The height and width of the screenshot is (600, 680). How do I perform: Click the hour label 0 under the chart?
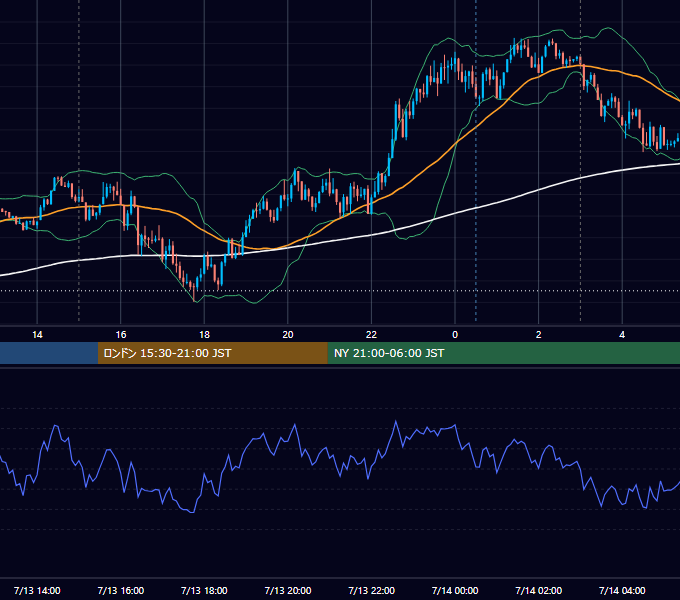point(455,335)
